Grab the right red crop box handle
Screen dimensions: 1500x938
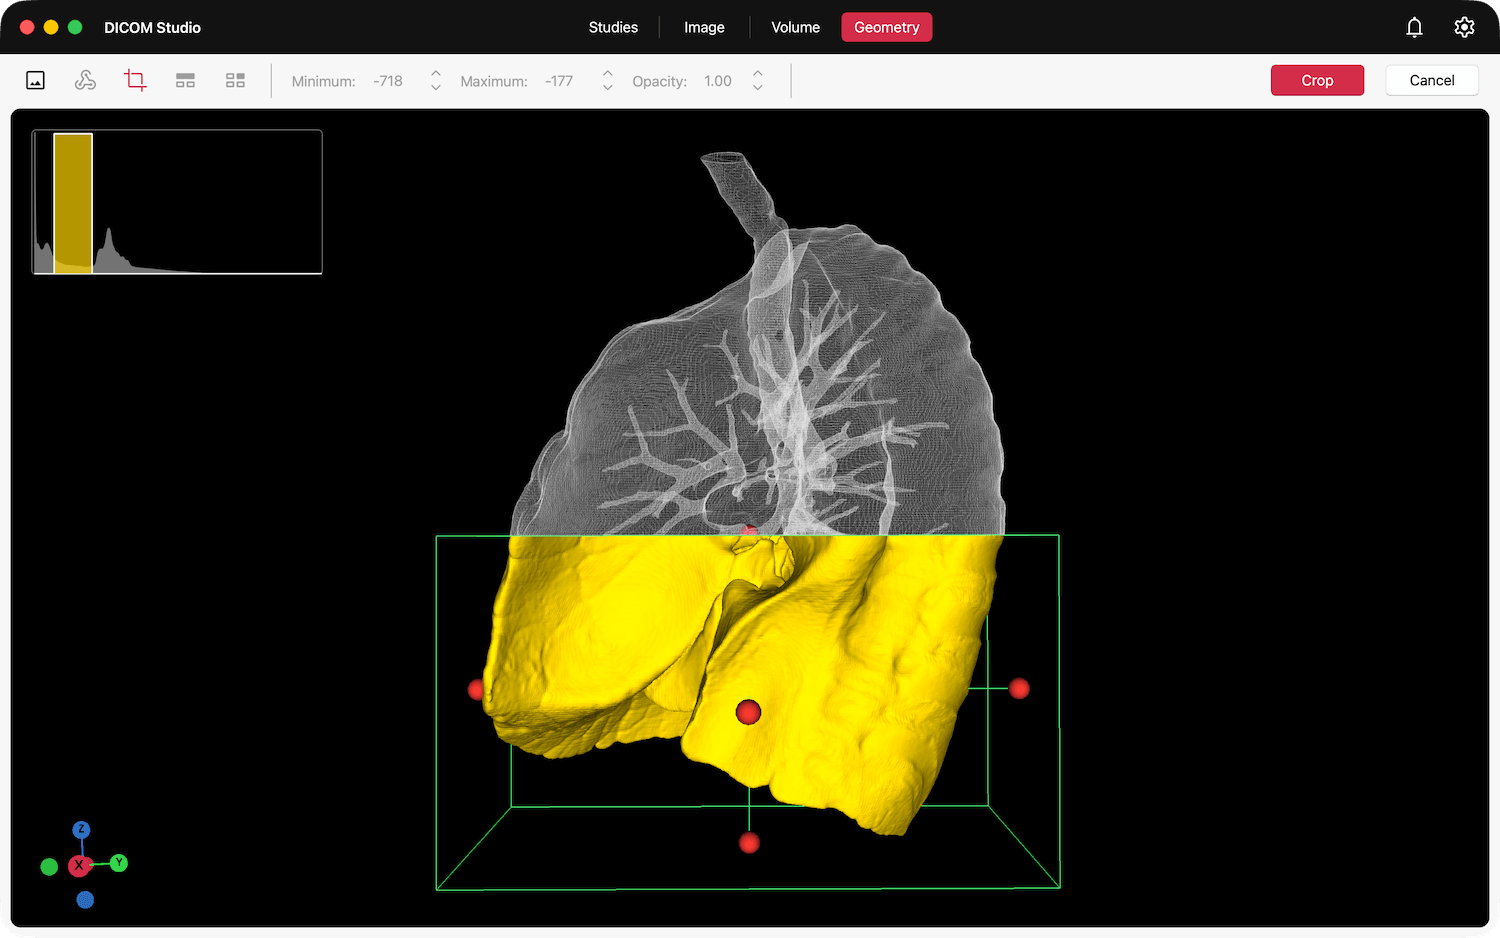point(1019,688)
